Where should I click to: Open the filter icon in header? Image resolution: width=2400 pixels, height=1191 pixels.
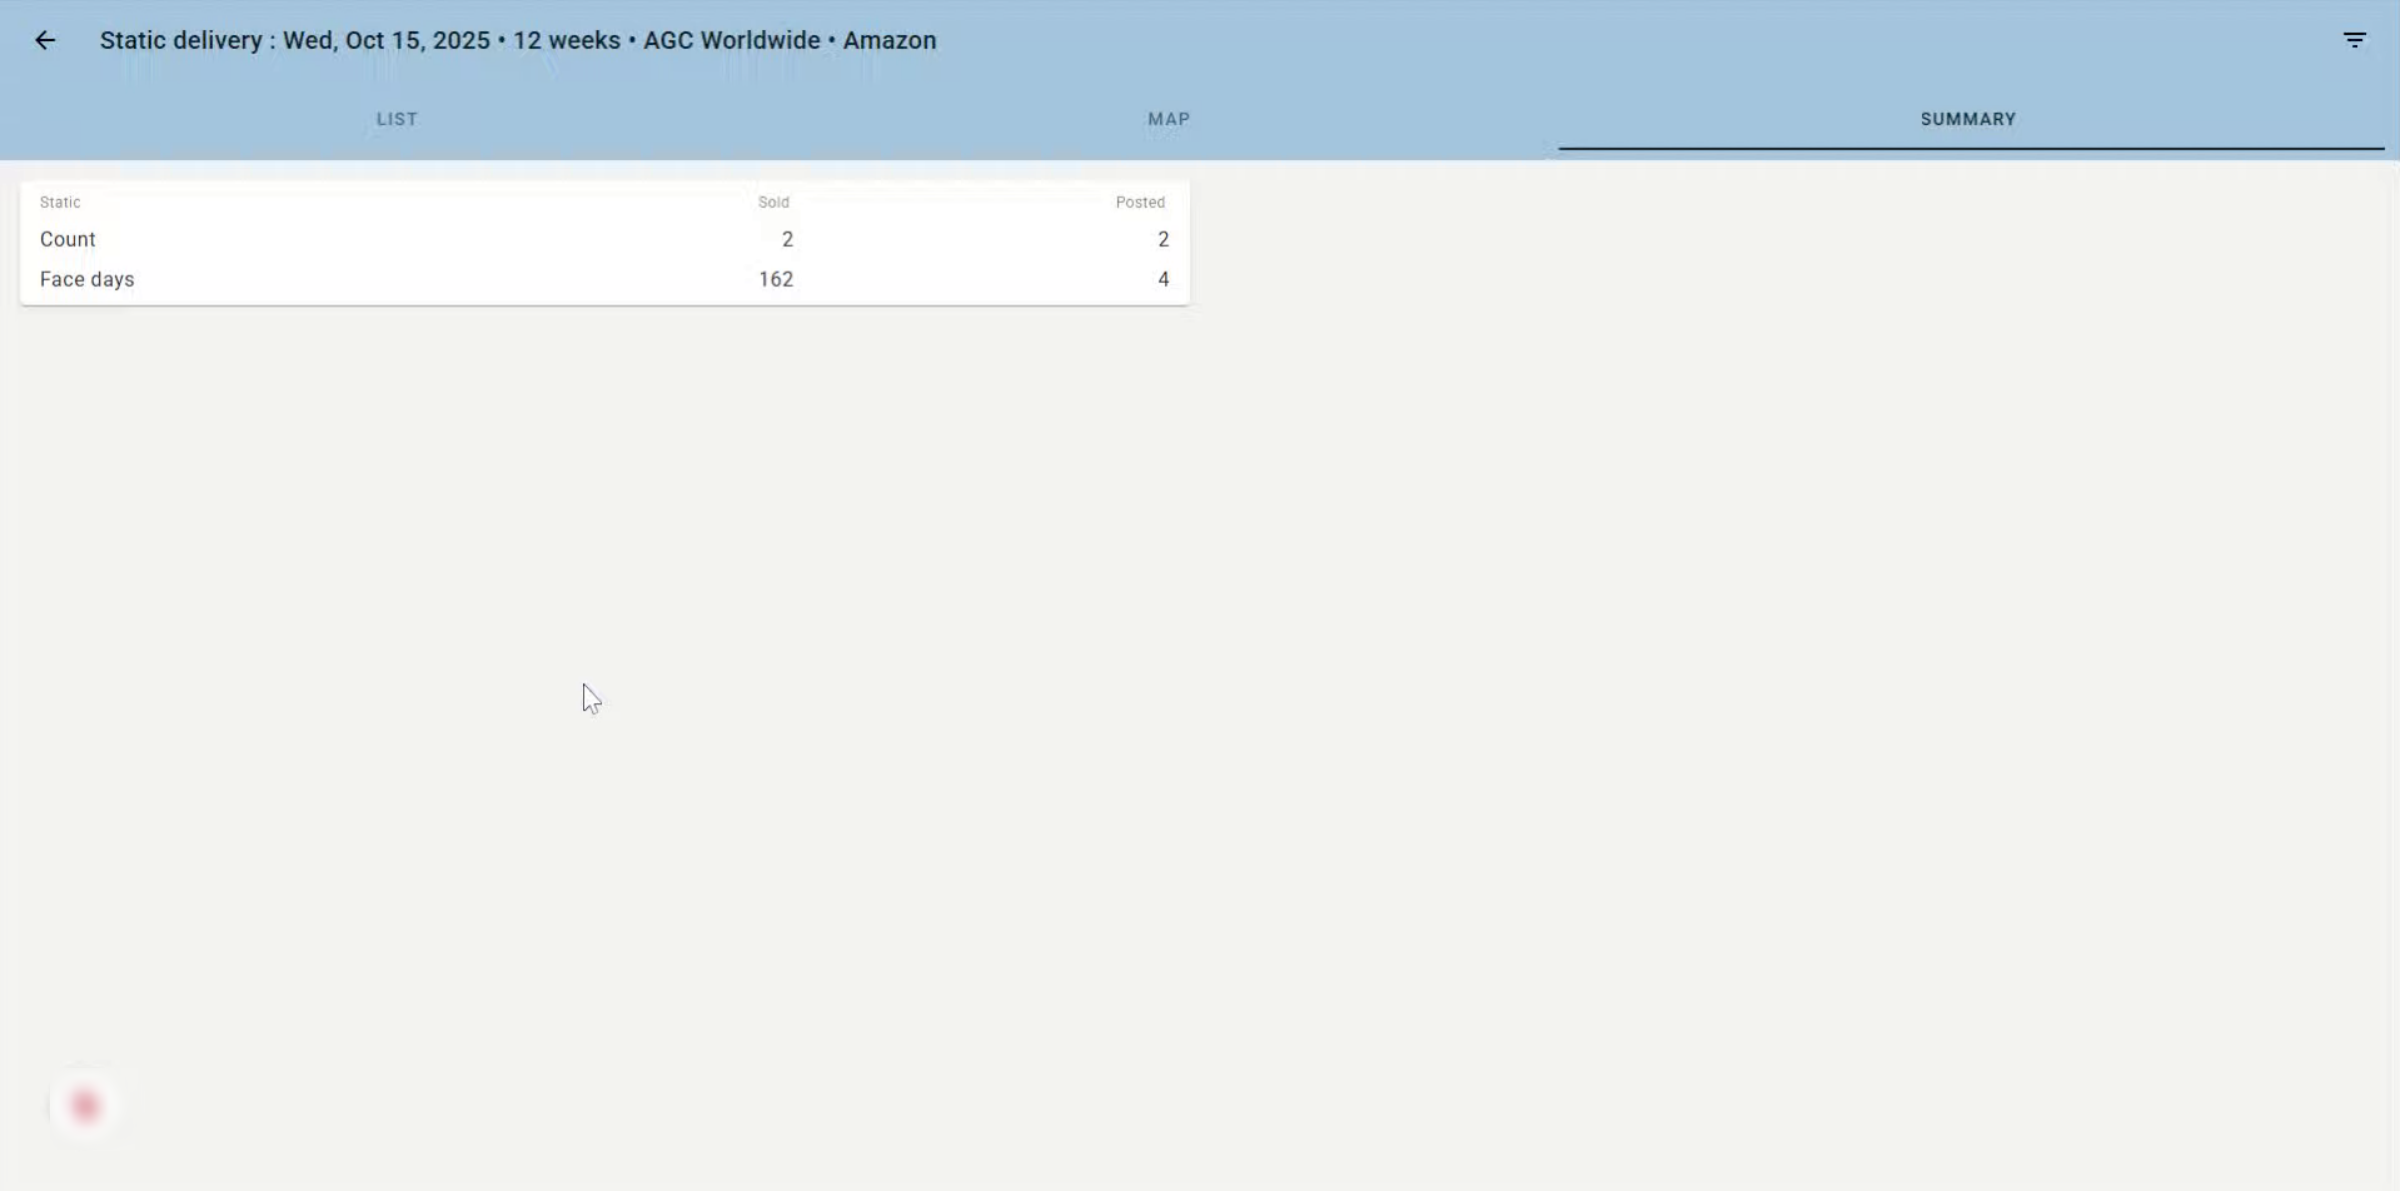(2354, 40)
